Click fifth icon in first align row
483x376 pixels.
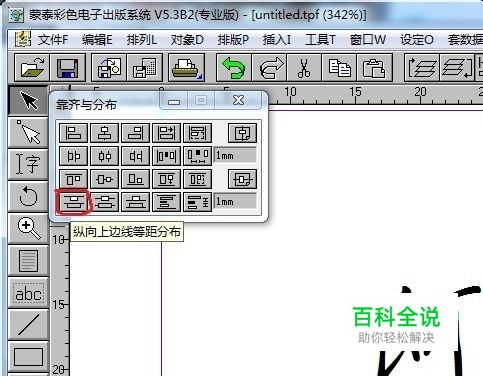(198, 133)
